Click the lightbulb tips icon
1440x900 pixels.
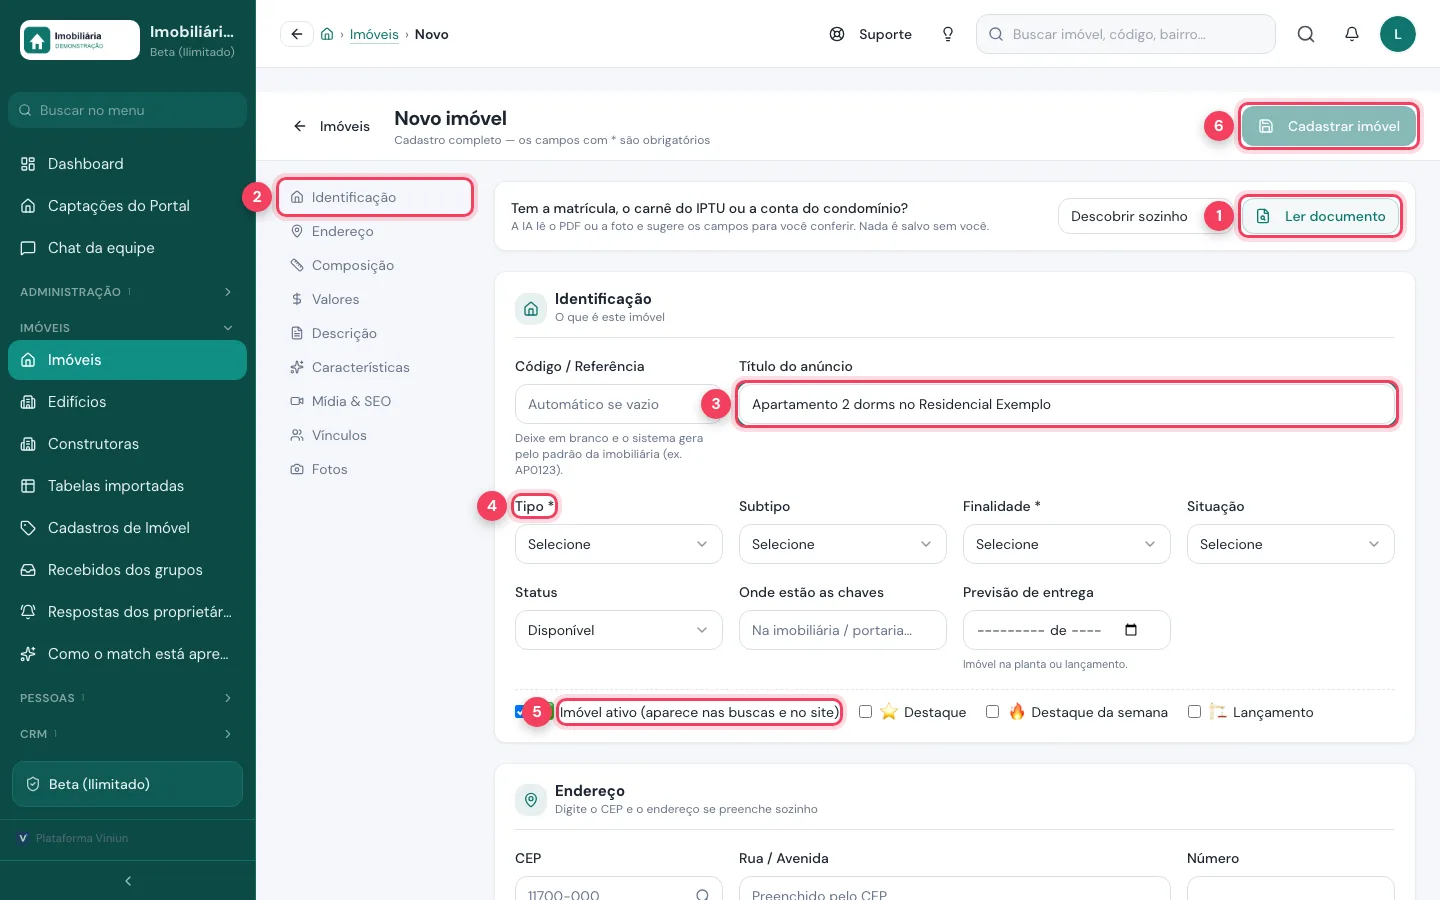[948, 34]
